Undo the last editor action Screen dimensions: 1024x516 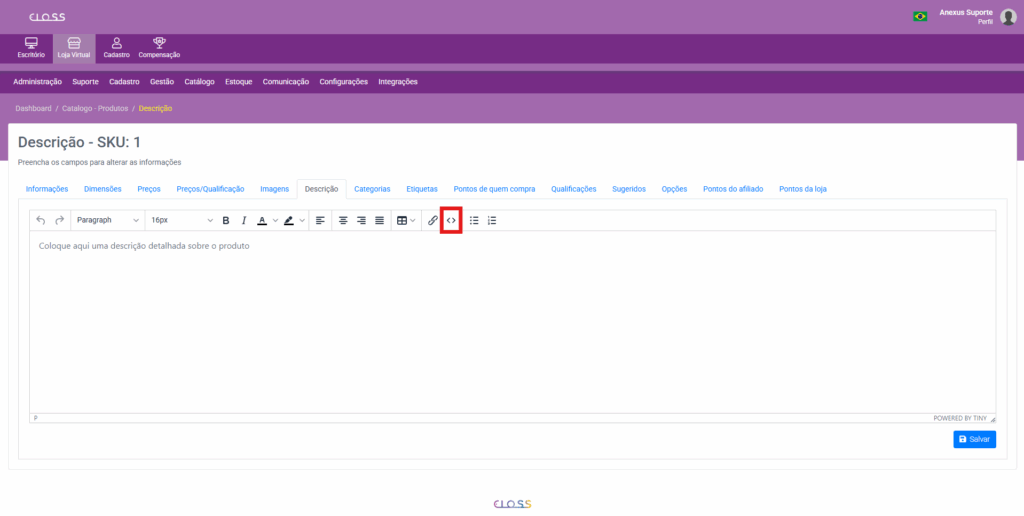tap(41, 220)
